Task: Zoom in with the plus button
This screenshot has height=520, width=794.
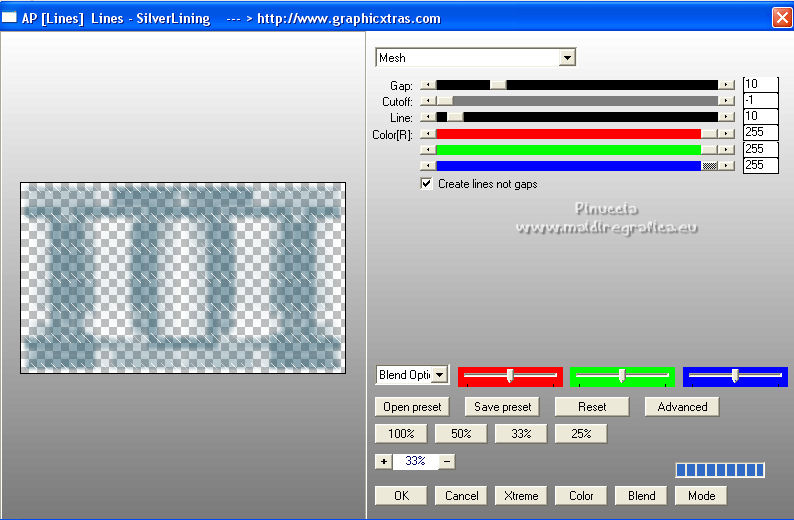Action: pos(384,461)
